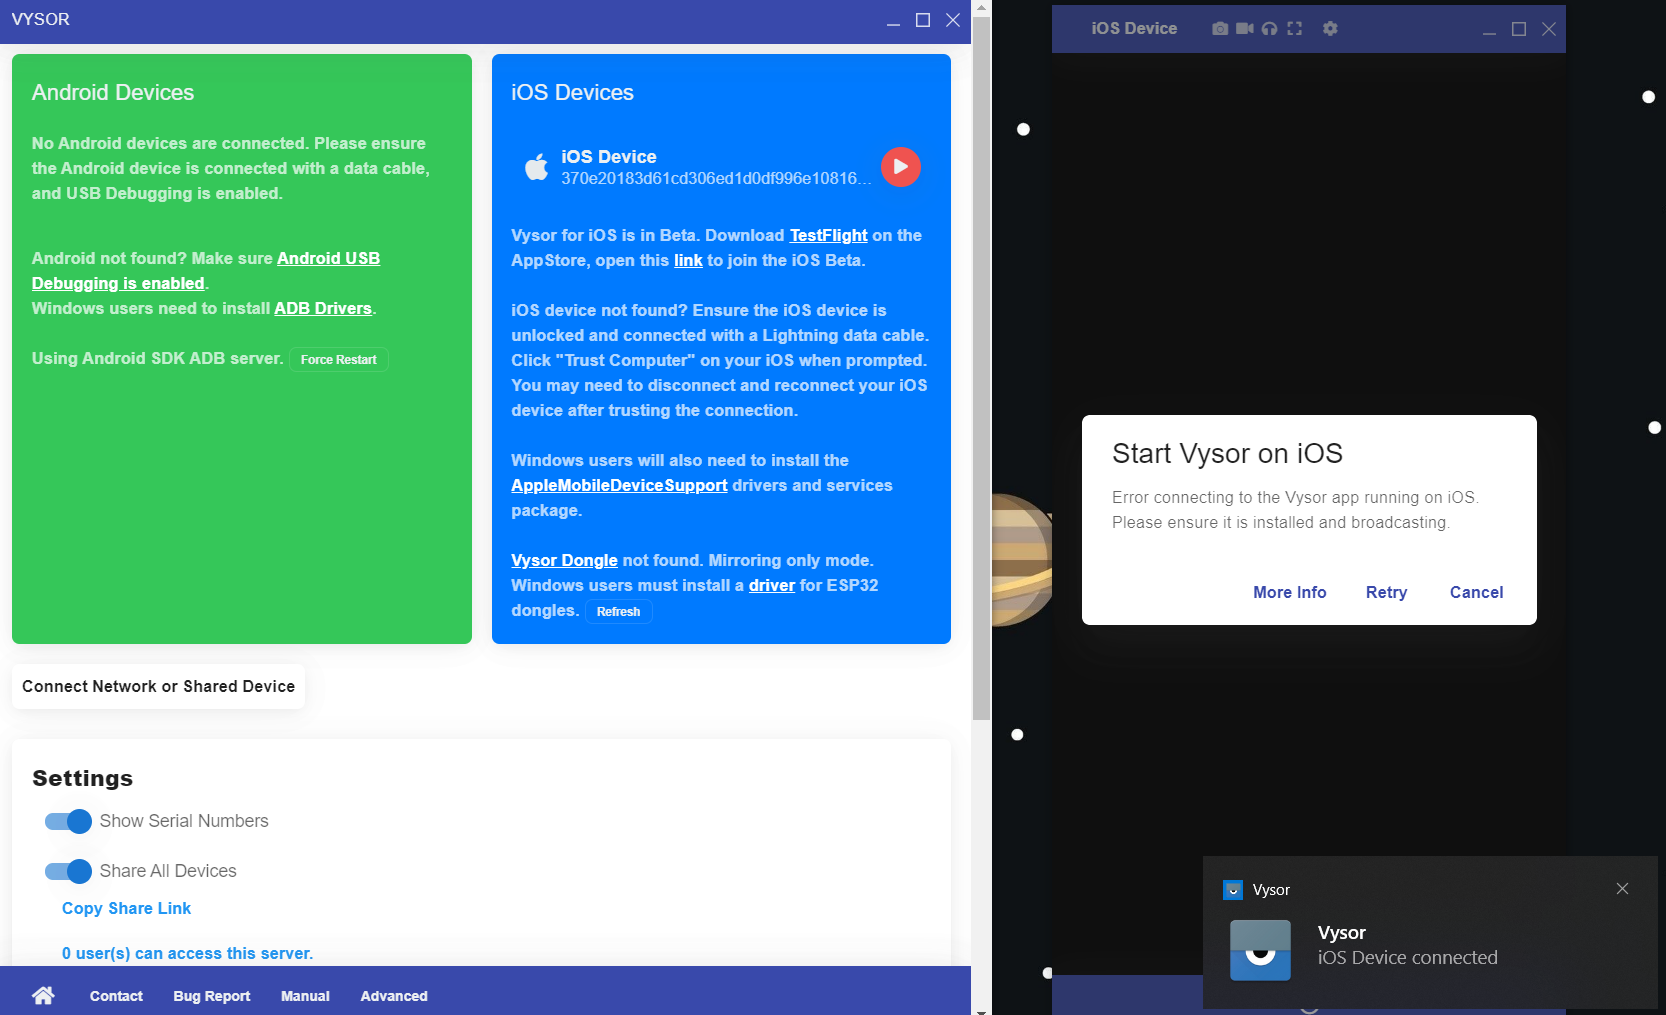Open the TestFlight link
1666x1015 pixels.
point(829,235)
